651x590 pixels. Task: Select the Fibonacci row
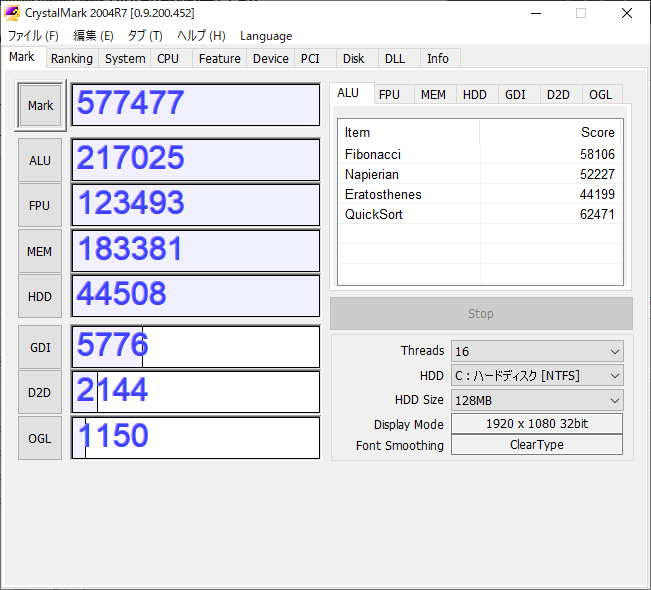[x=480, y=154]
